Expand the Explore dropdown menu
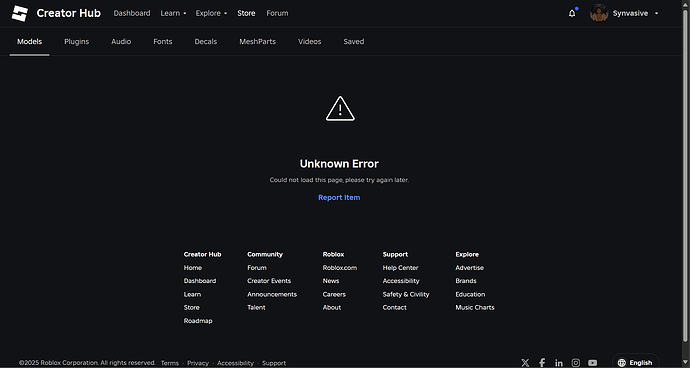The width and height of the screenshot is (690, 368). tap(211, 13)
